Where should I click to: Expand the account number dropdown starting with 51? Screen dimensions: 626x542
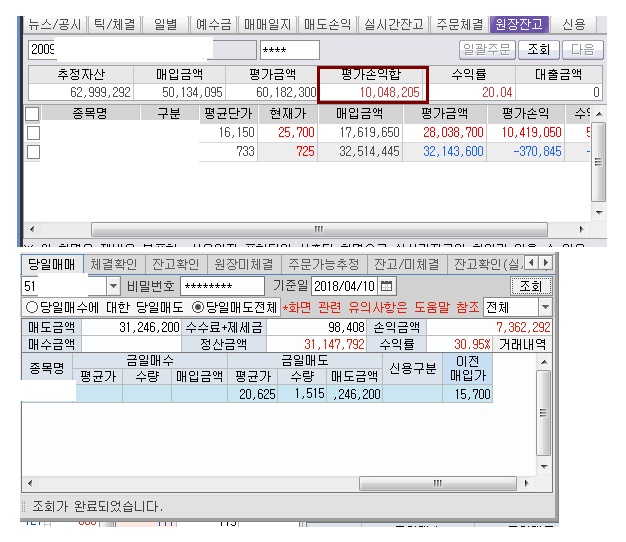[111, 286]
